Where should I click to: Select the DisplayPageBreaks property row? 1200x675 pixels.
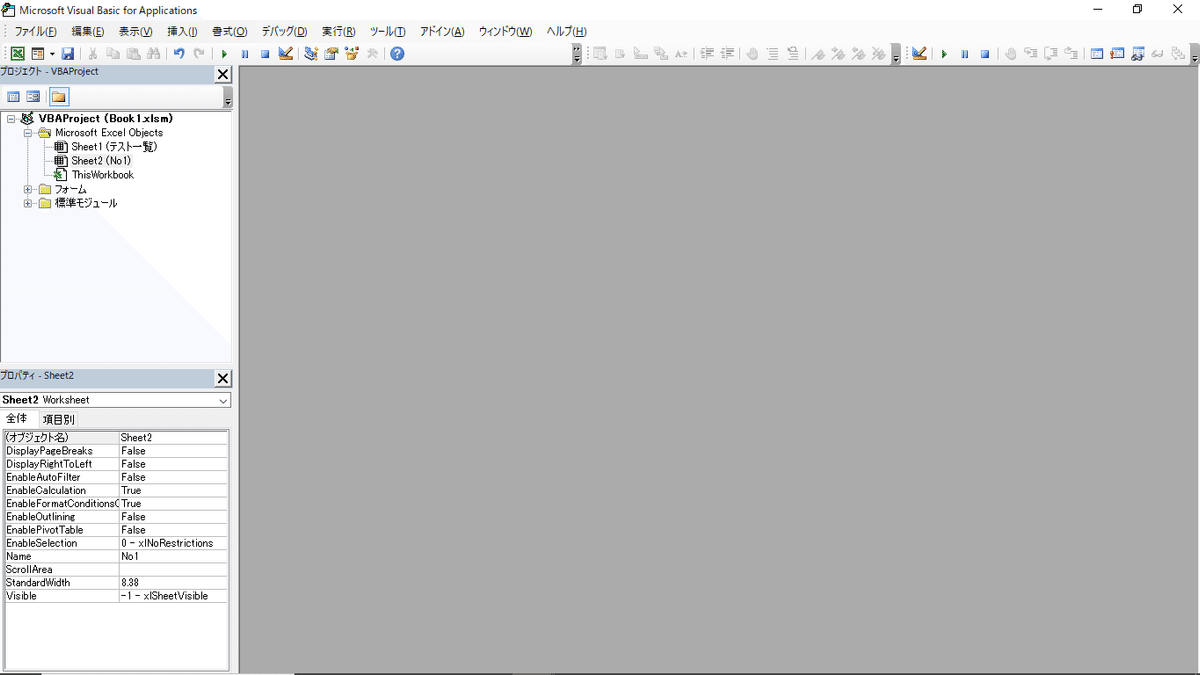[116, 451]
